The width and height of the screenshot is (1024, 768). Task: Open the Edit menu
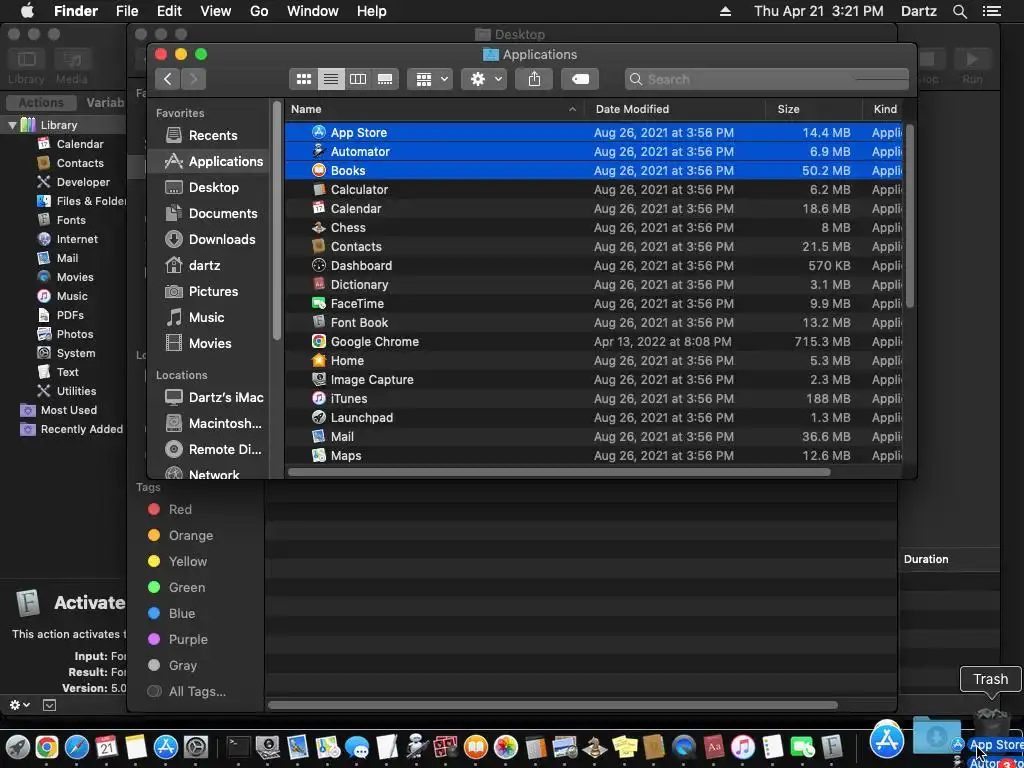click(169, 11)
